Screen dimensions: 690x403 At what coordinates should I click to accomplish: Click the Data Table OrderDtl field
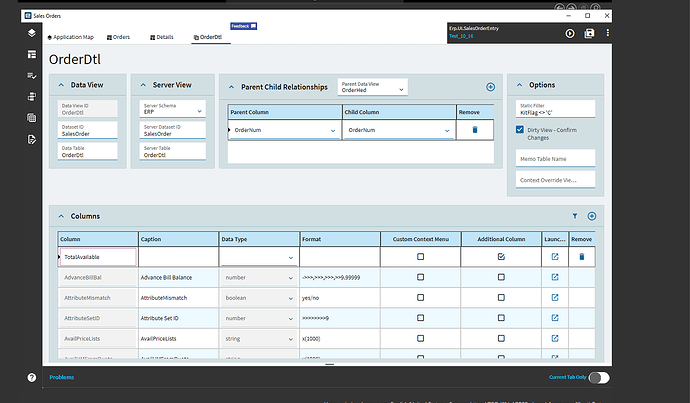[88, 151]
